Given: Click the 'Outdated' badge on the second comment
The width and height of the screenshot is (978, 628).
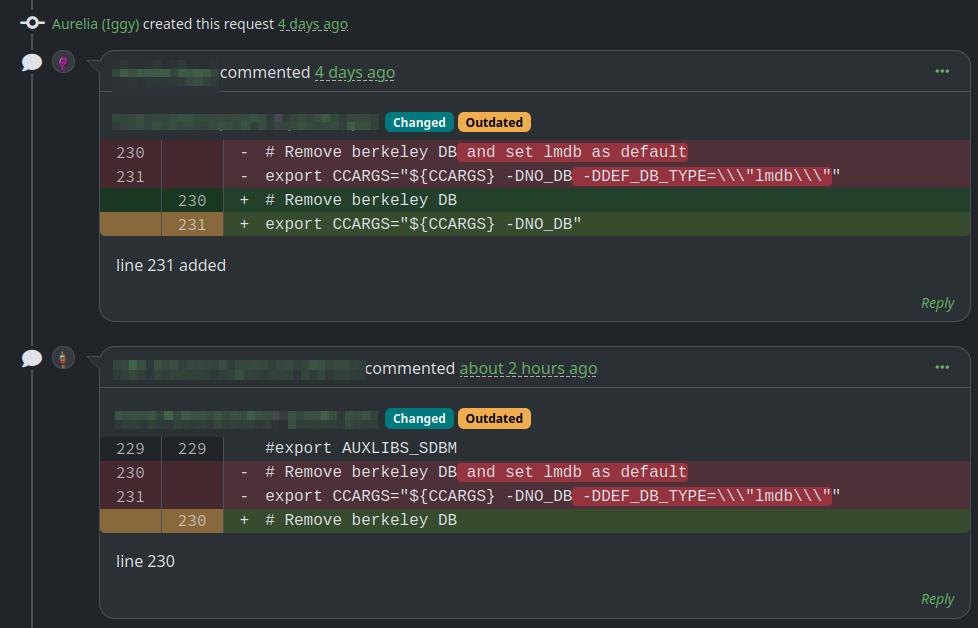Looking at the screenshot, I should (494, 418).
